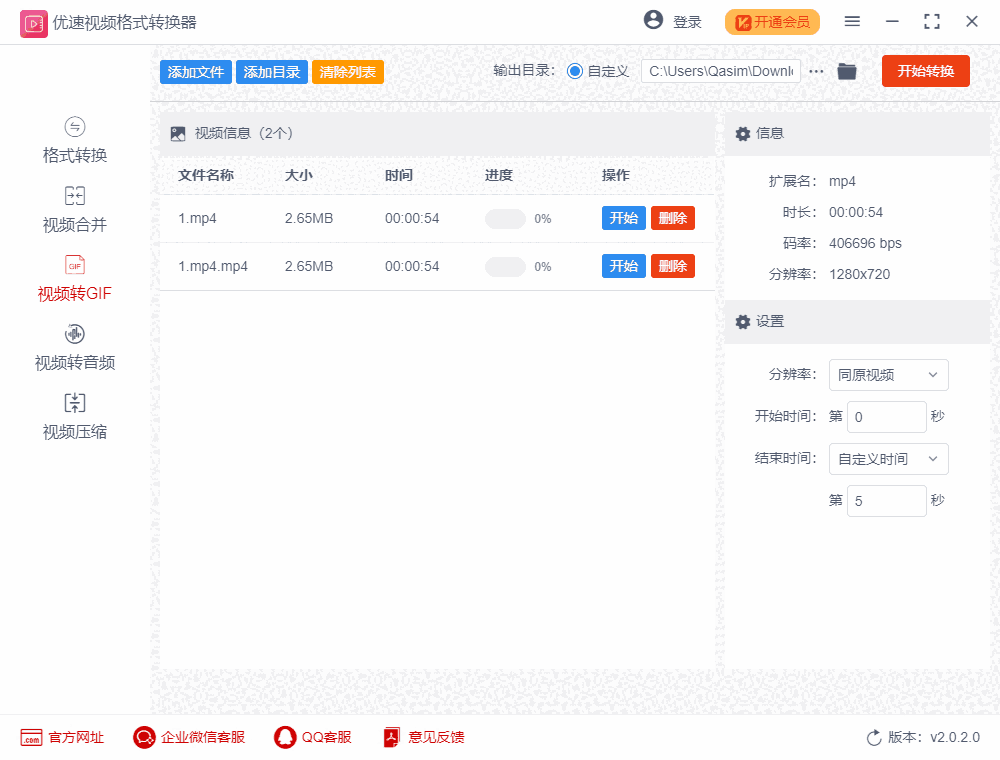Click the 企业微信客服 WeChat support icon

(x=143, y=737)
